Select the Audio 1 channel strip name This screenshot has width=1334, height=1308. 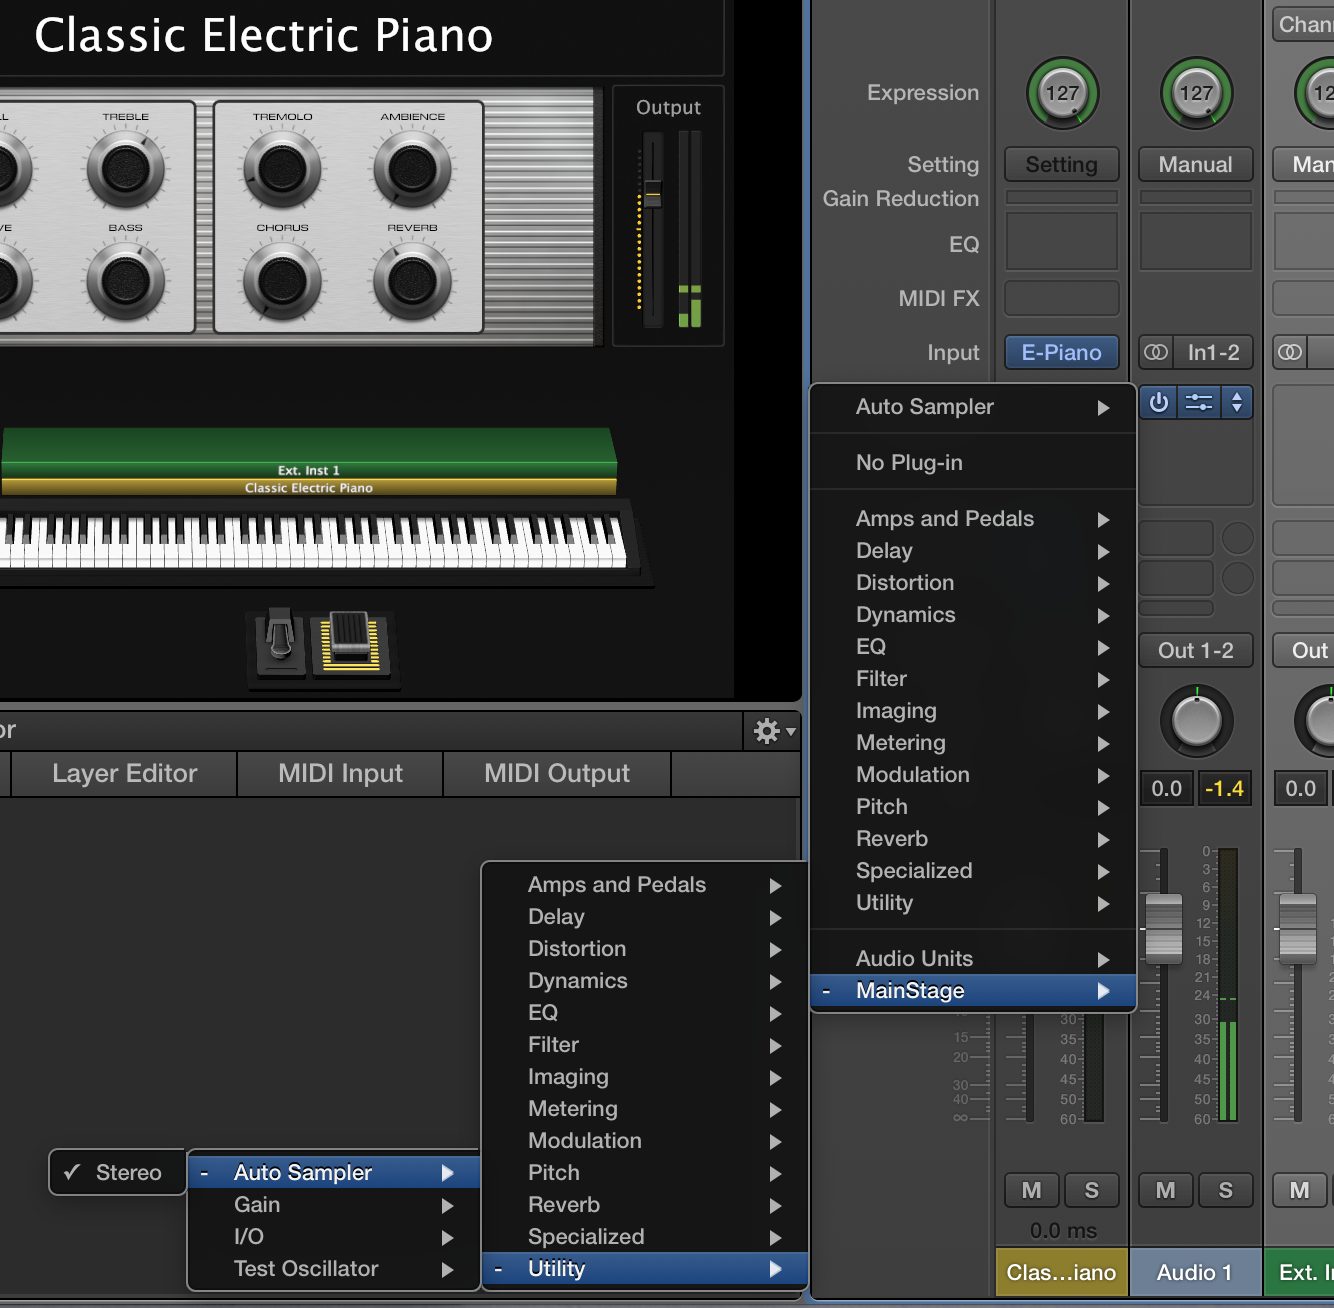[x=1196, y=1272]
